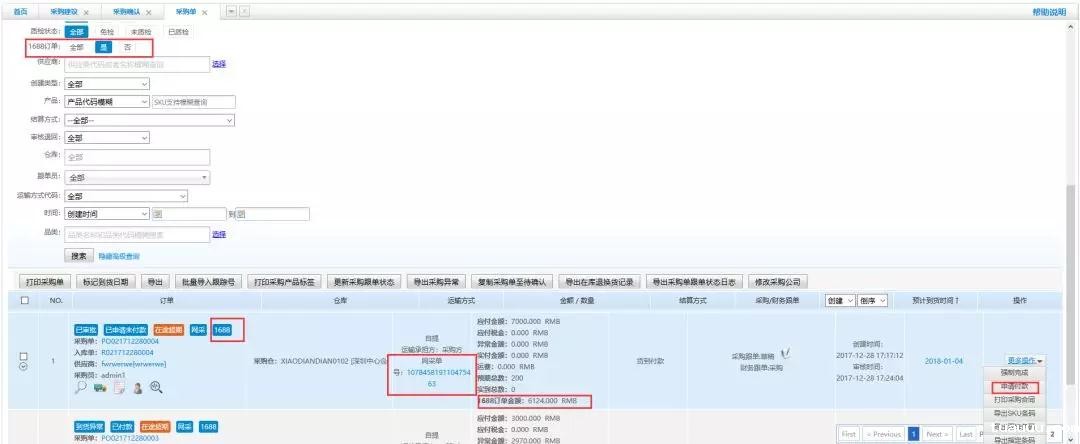This screenshot has width=1080, height=444.
Task: Expand the 结算方式 dropdown
Action: click(x=149, y=120)
